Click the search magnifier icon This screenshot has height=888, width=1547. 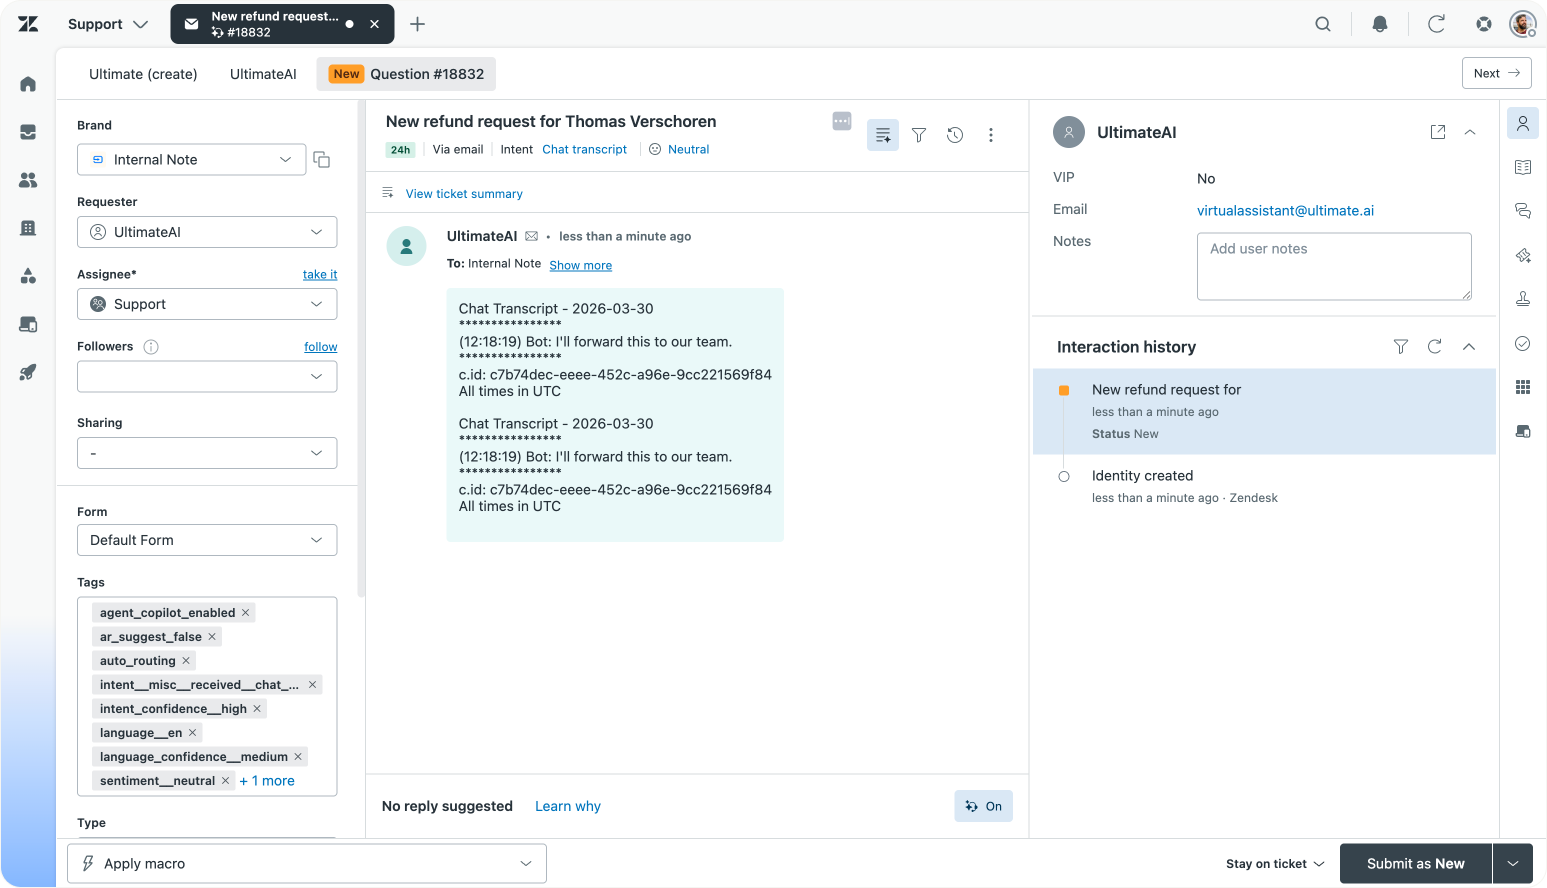pyautogui.click(x=1323, y=24)
